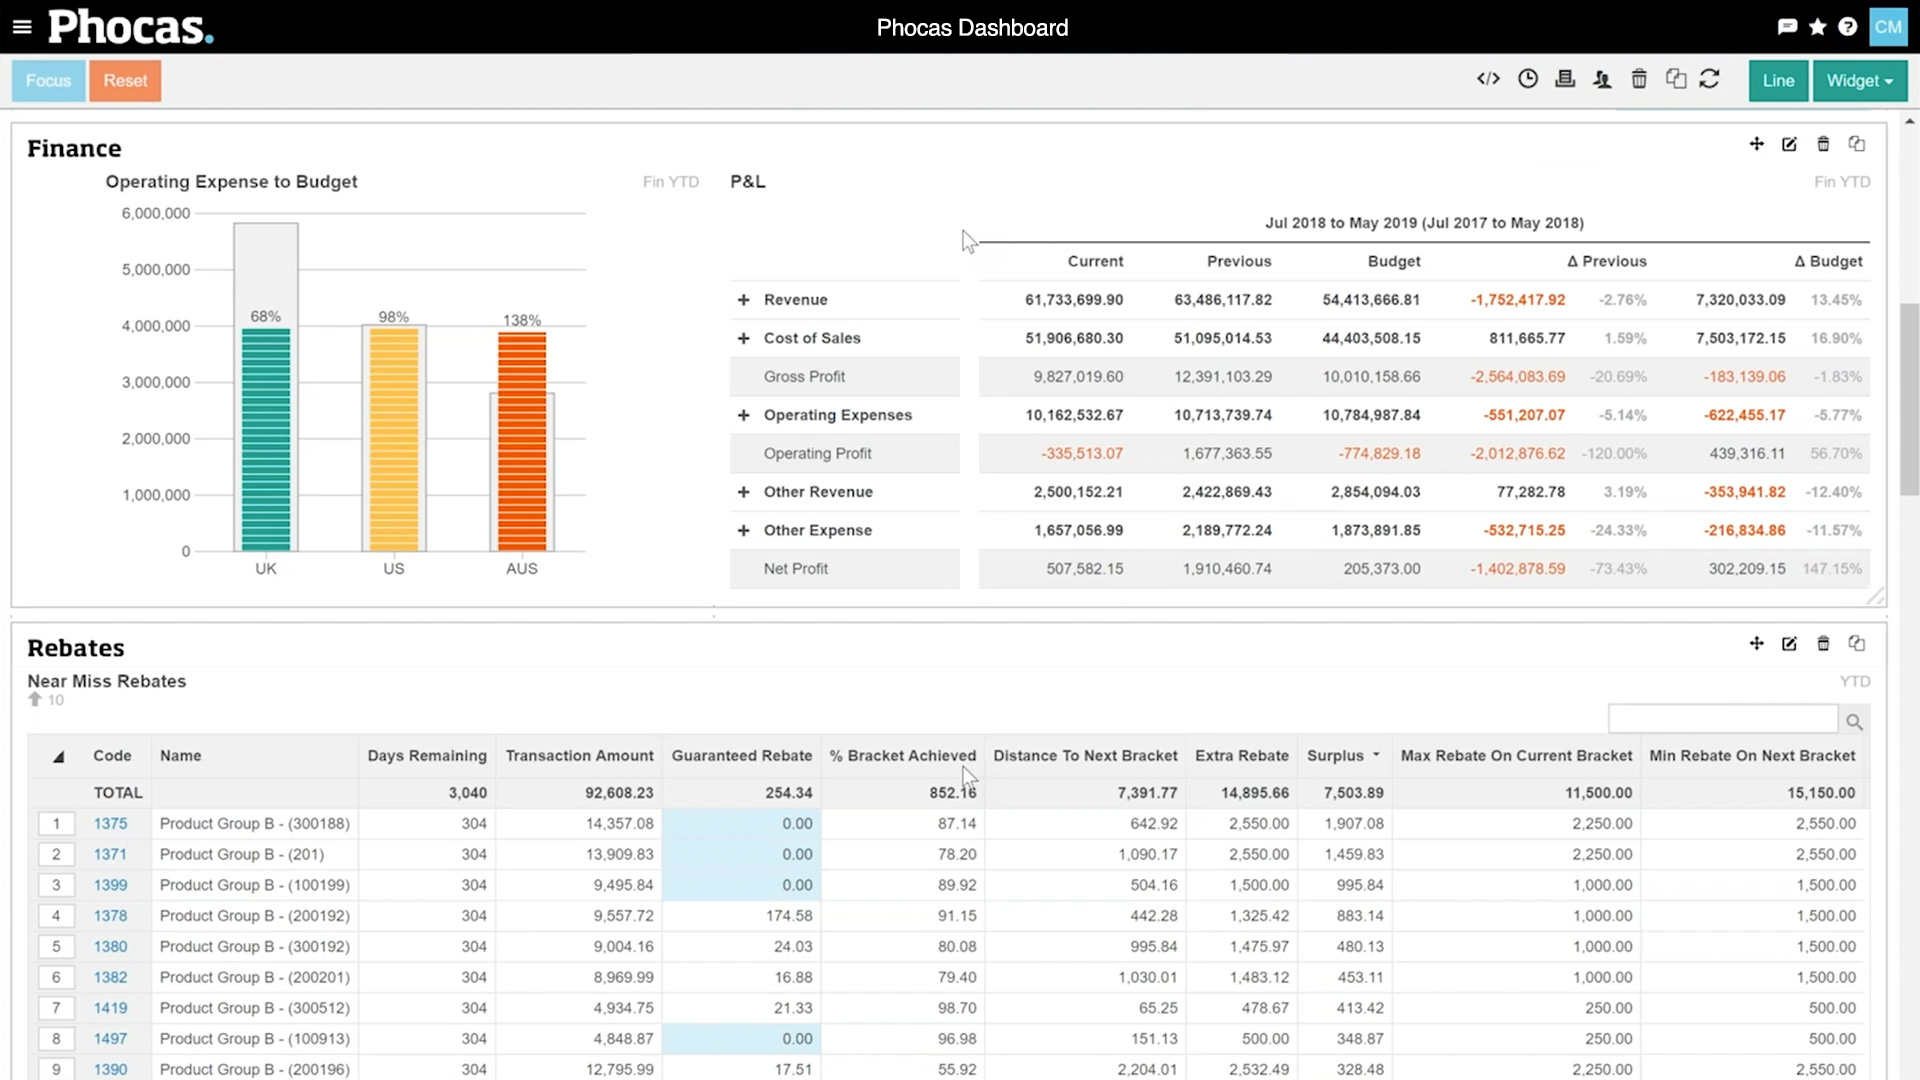
Task: Expand the Other Expense row
Action: coord(743,530)
